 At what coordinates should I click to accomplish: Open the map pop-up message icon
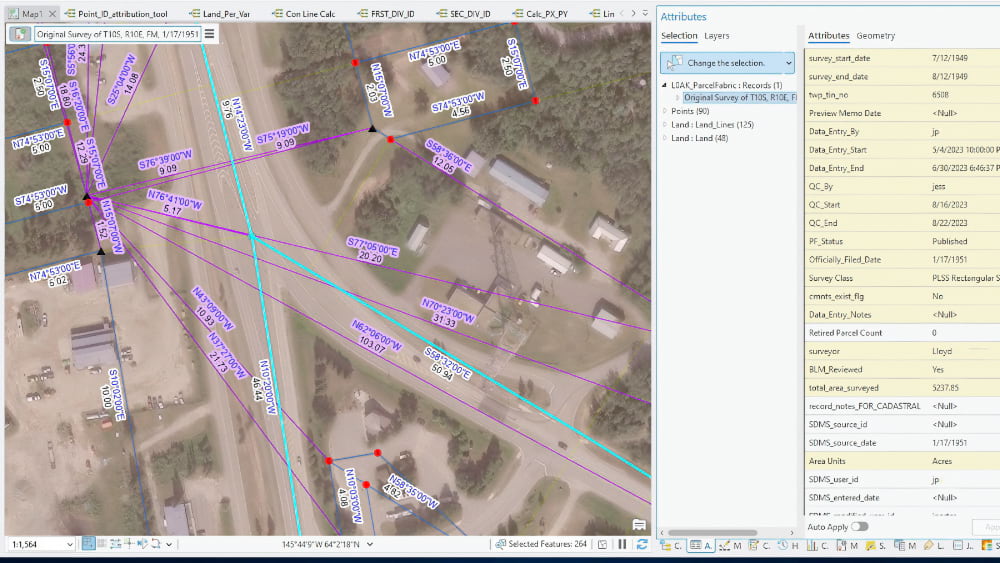pos(639,525)
